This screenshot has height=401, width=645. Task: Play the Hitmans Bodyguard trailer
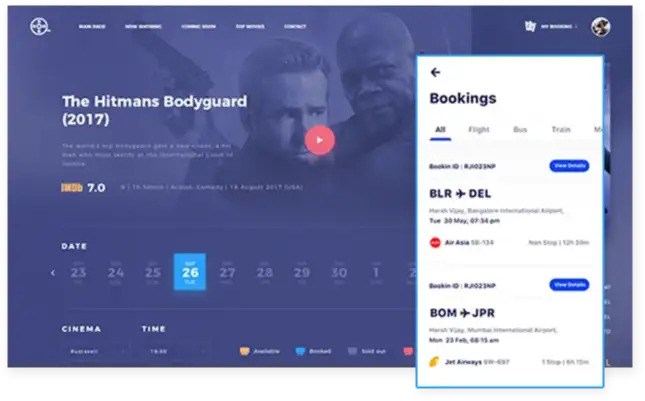click(320, 140)
